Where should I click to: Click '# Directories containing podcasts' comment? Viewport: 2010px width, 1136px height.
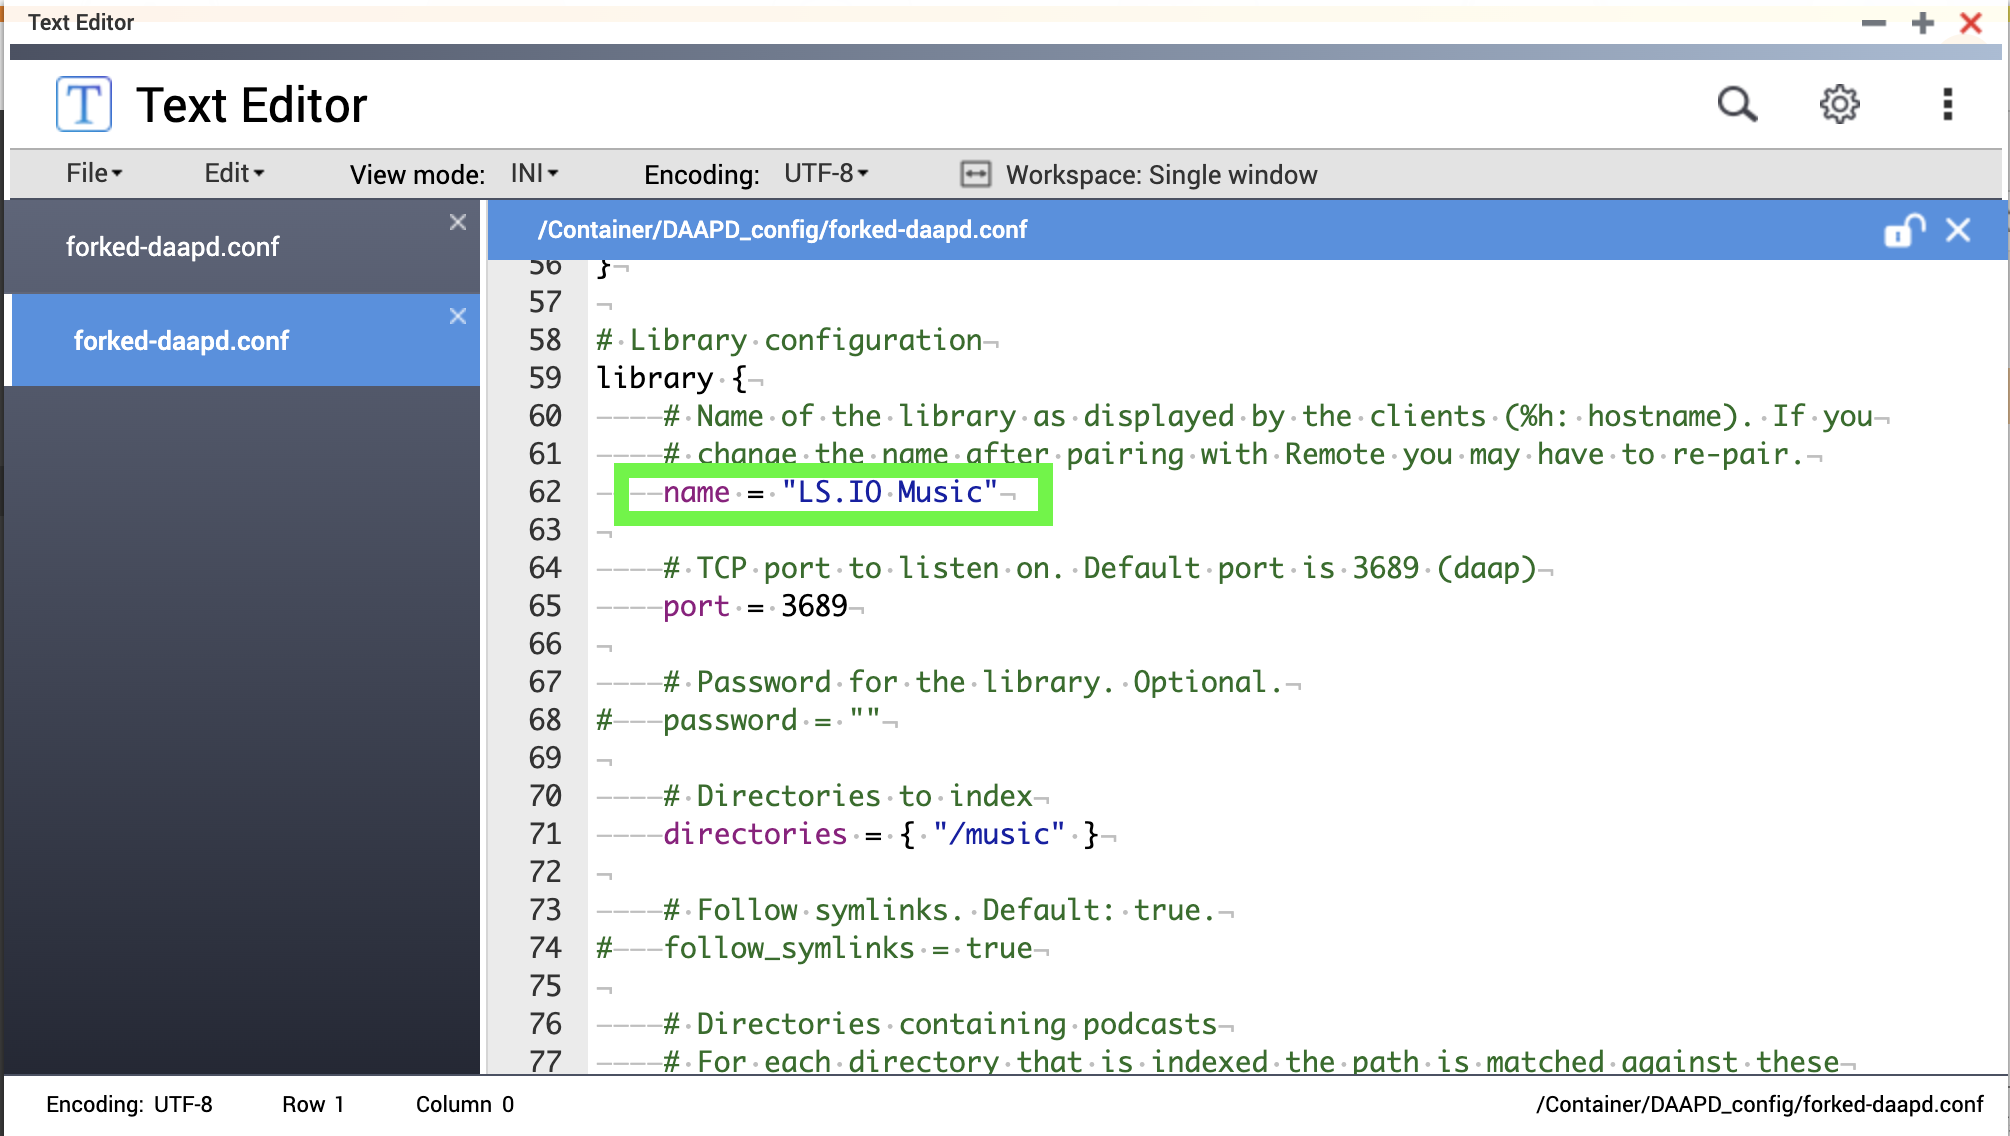940,1024
